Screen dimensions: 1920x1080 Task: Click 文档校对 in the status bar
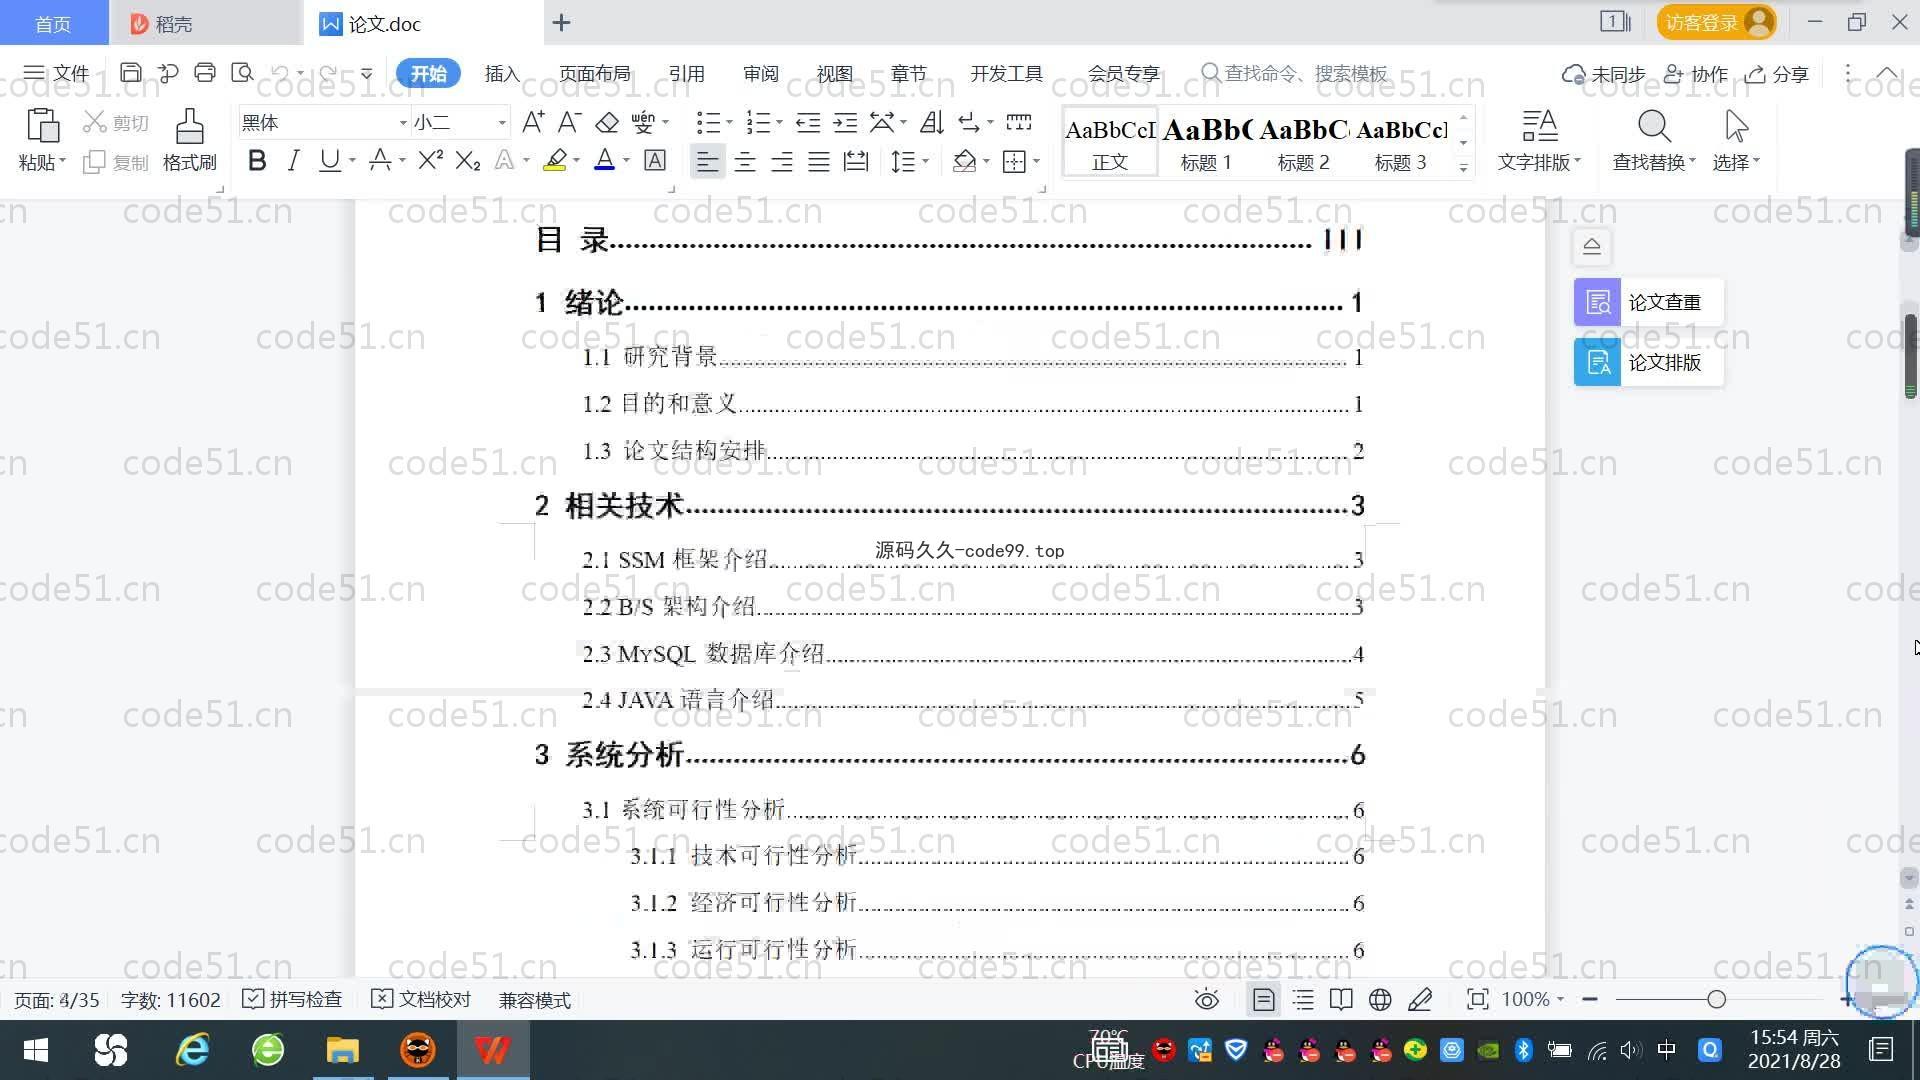click(421, 1000)
